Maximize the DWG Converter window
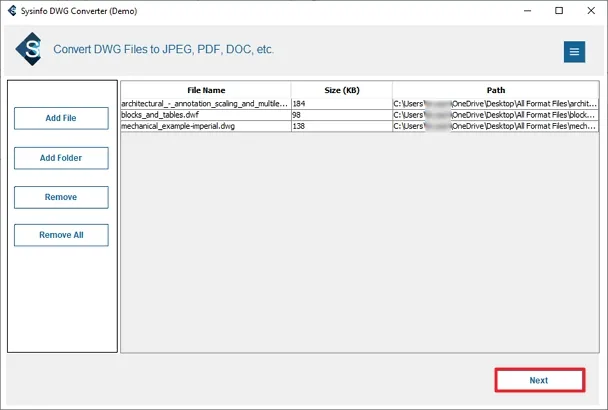 559,10
